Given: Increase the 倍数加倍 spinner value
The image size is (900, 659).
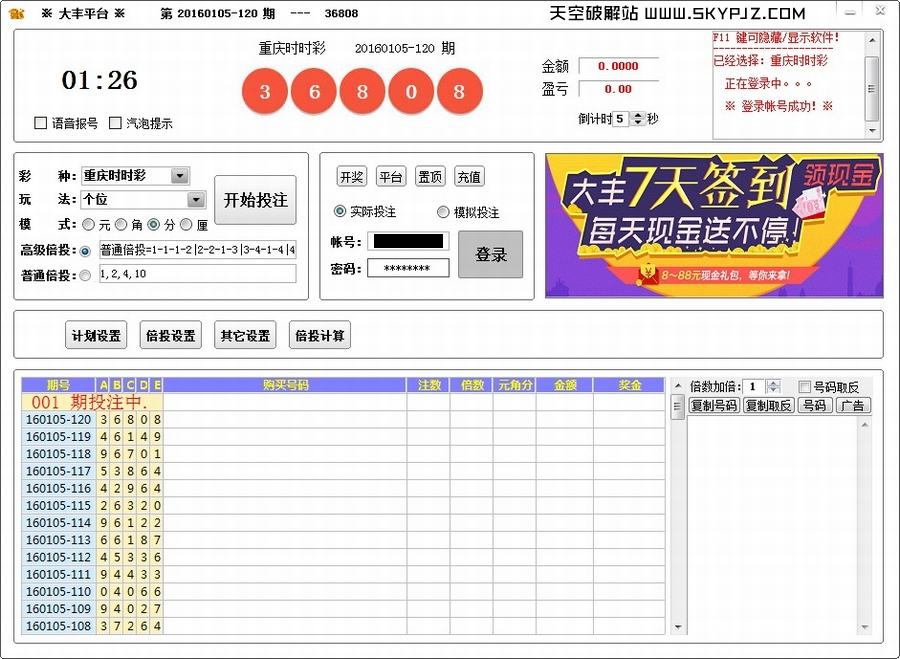Looking at the screenshot, I should pos(775,383).
